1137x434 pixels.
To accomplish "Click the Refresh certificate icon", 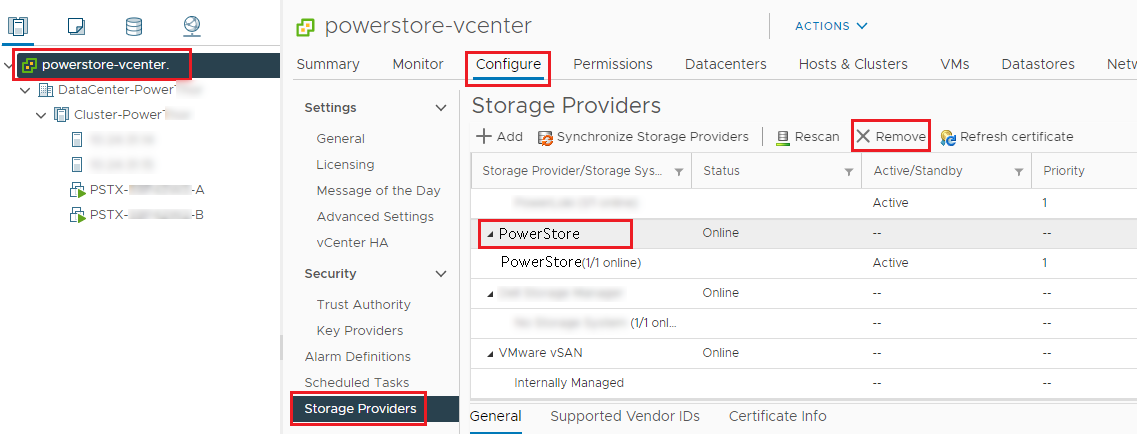I will (948, 137).
